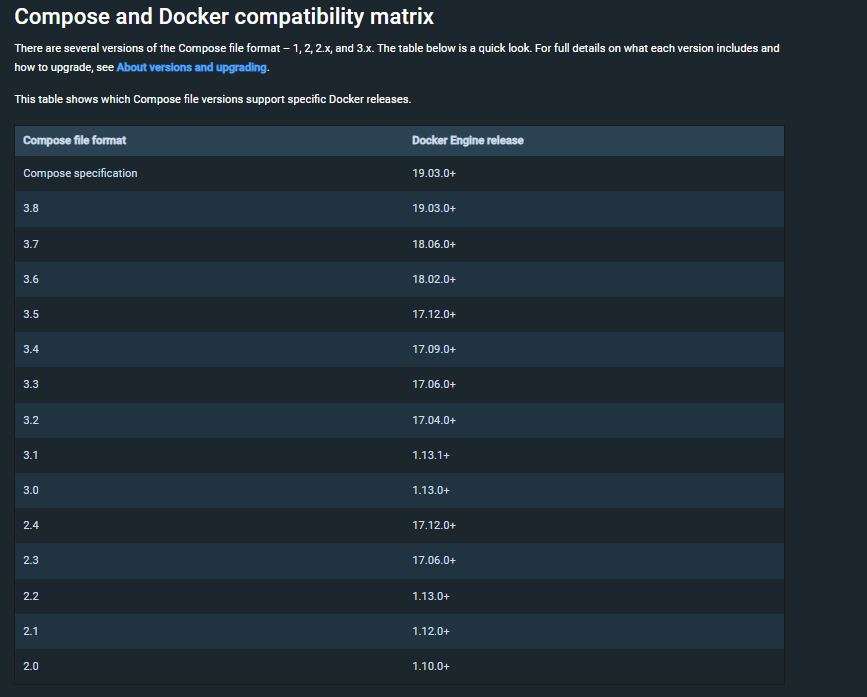Select version 2.0 at the table bottom

31,666
